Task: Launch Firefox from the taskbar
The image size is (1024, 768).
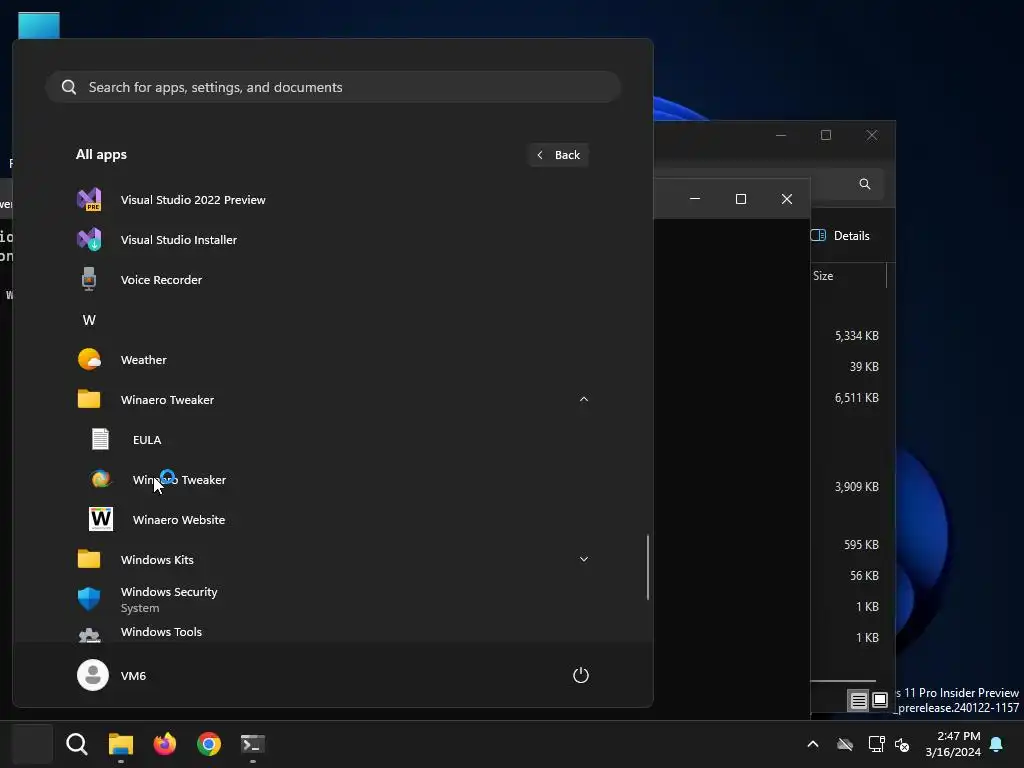Action: tap(165, 744)
